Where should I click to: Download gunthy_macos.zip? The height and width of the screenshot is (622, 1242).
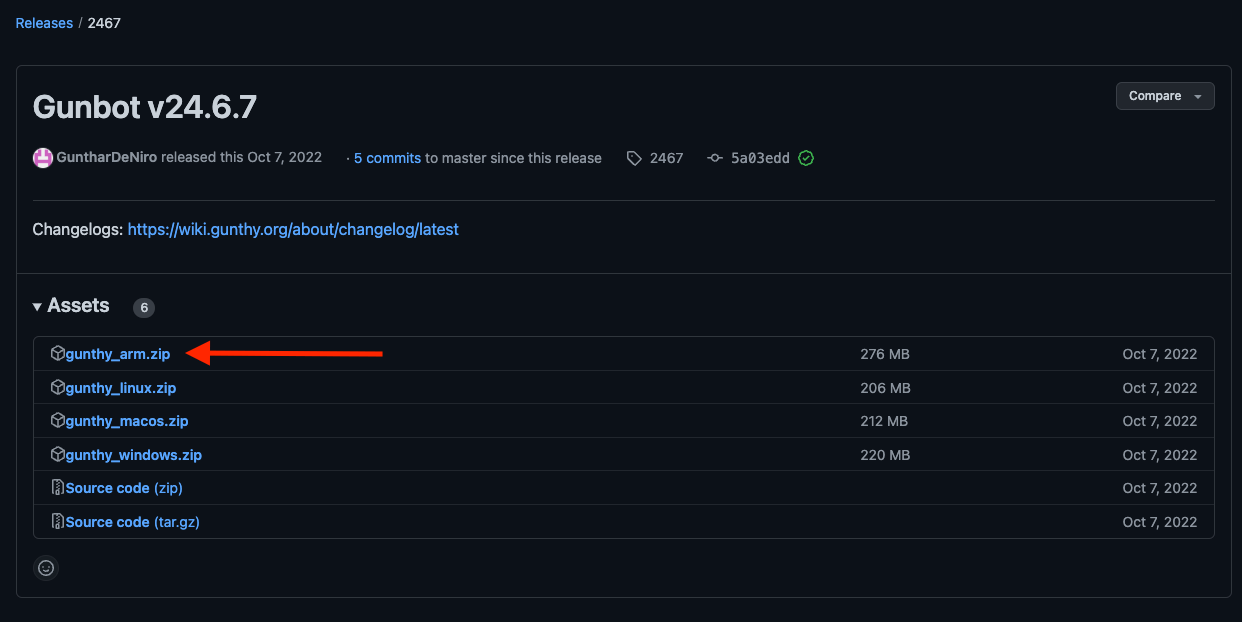[127, 421]
